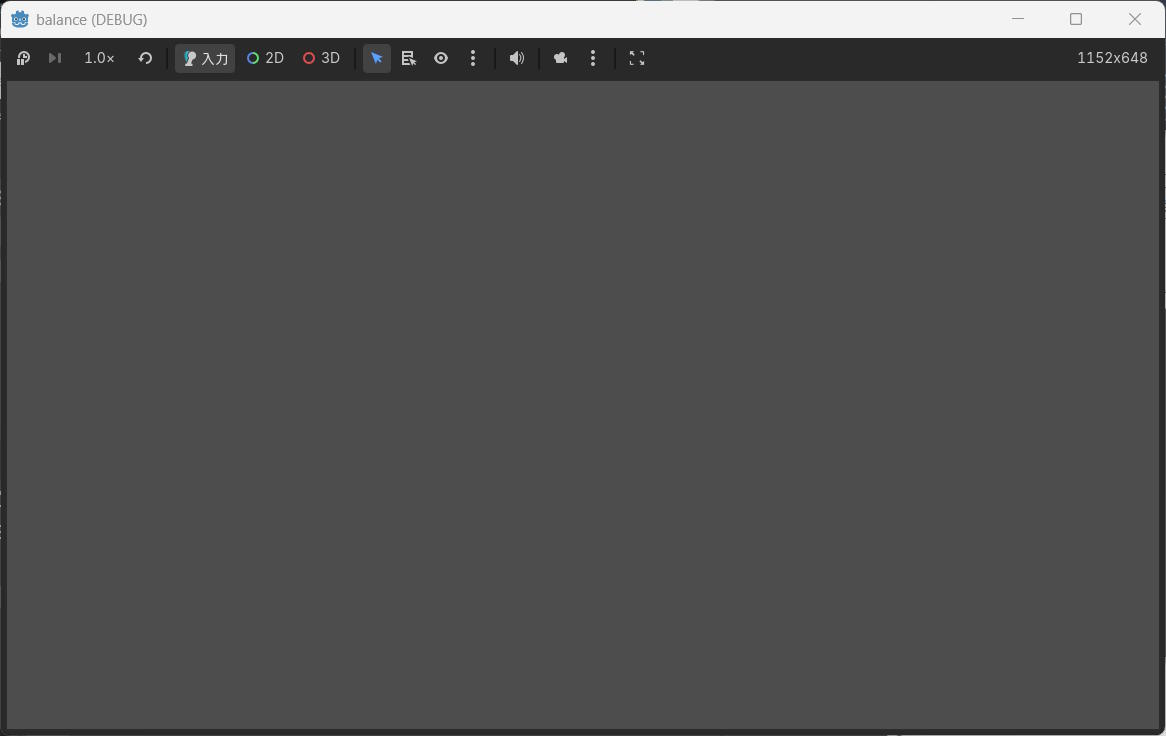Click the Godot icon in title bar

pyautogui.click(x=20, y=19)
